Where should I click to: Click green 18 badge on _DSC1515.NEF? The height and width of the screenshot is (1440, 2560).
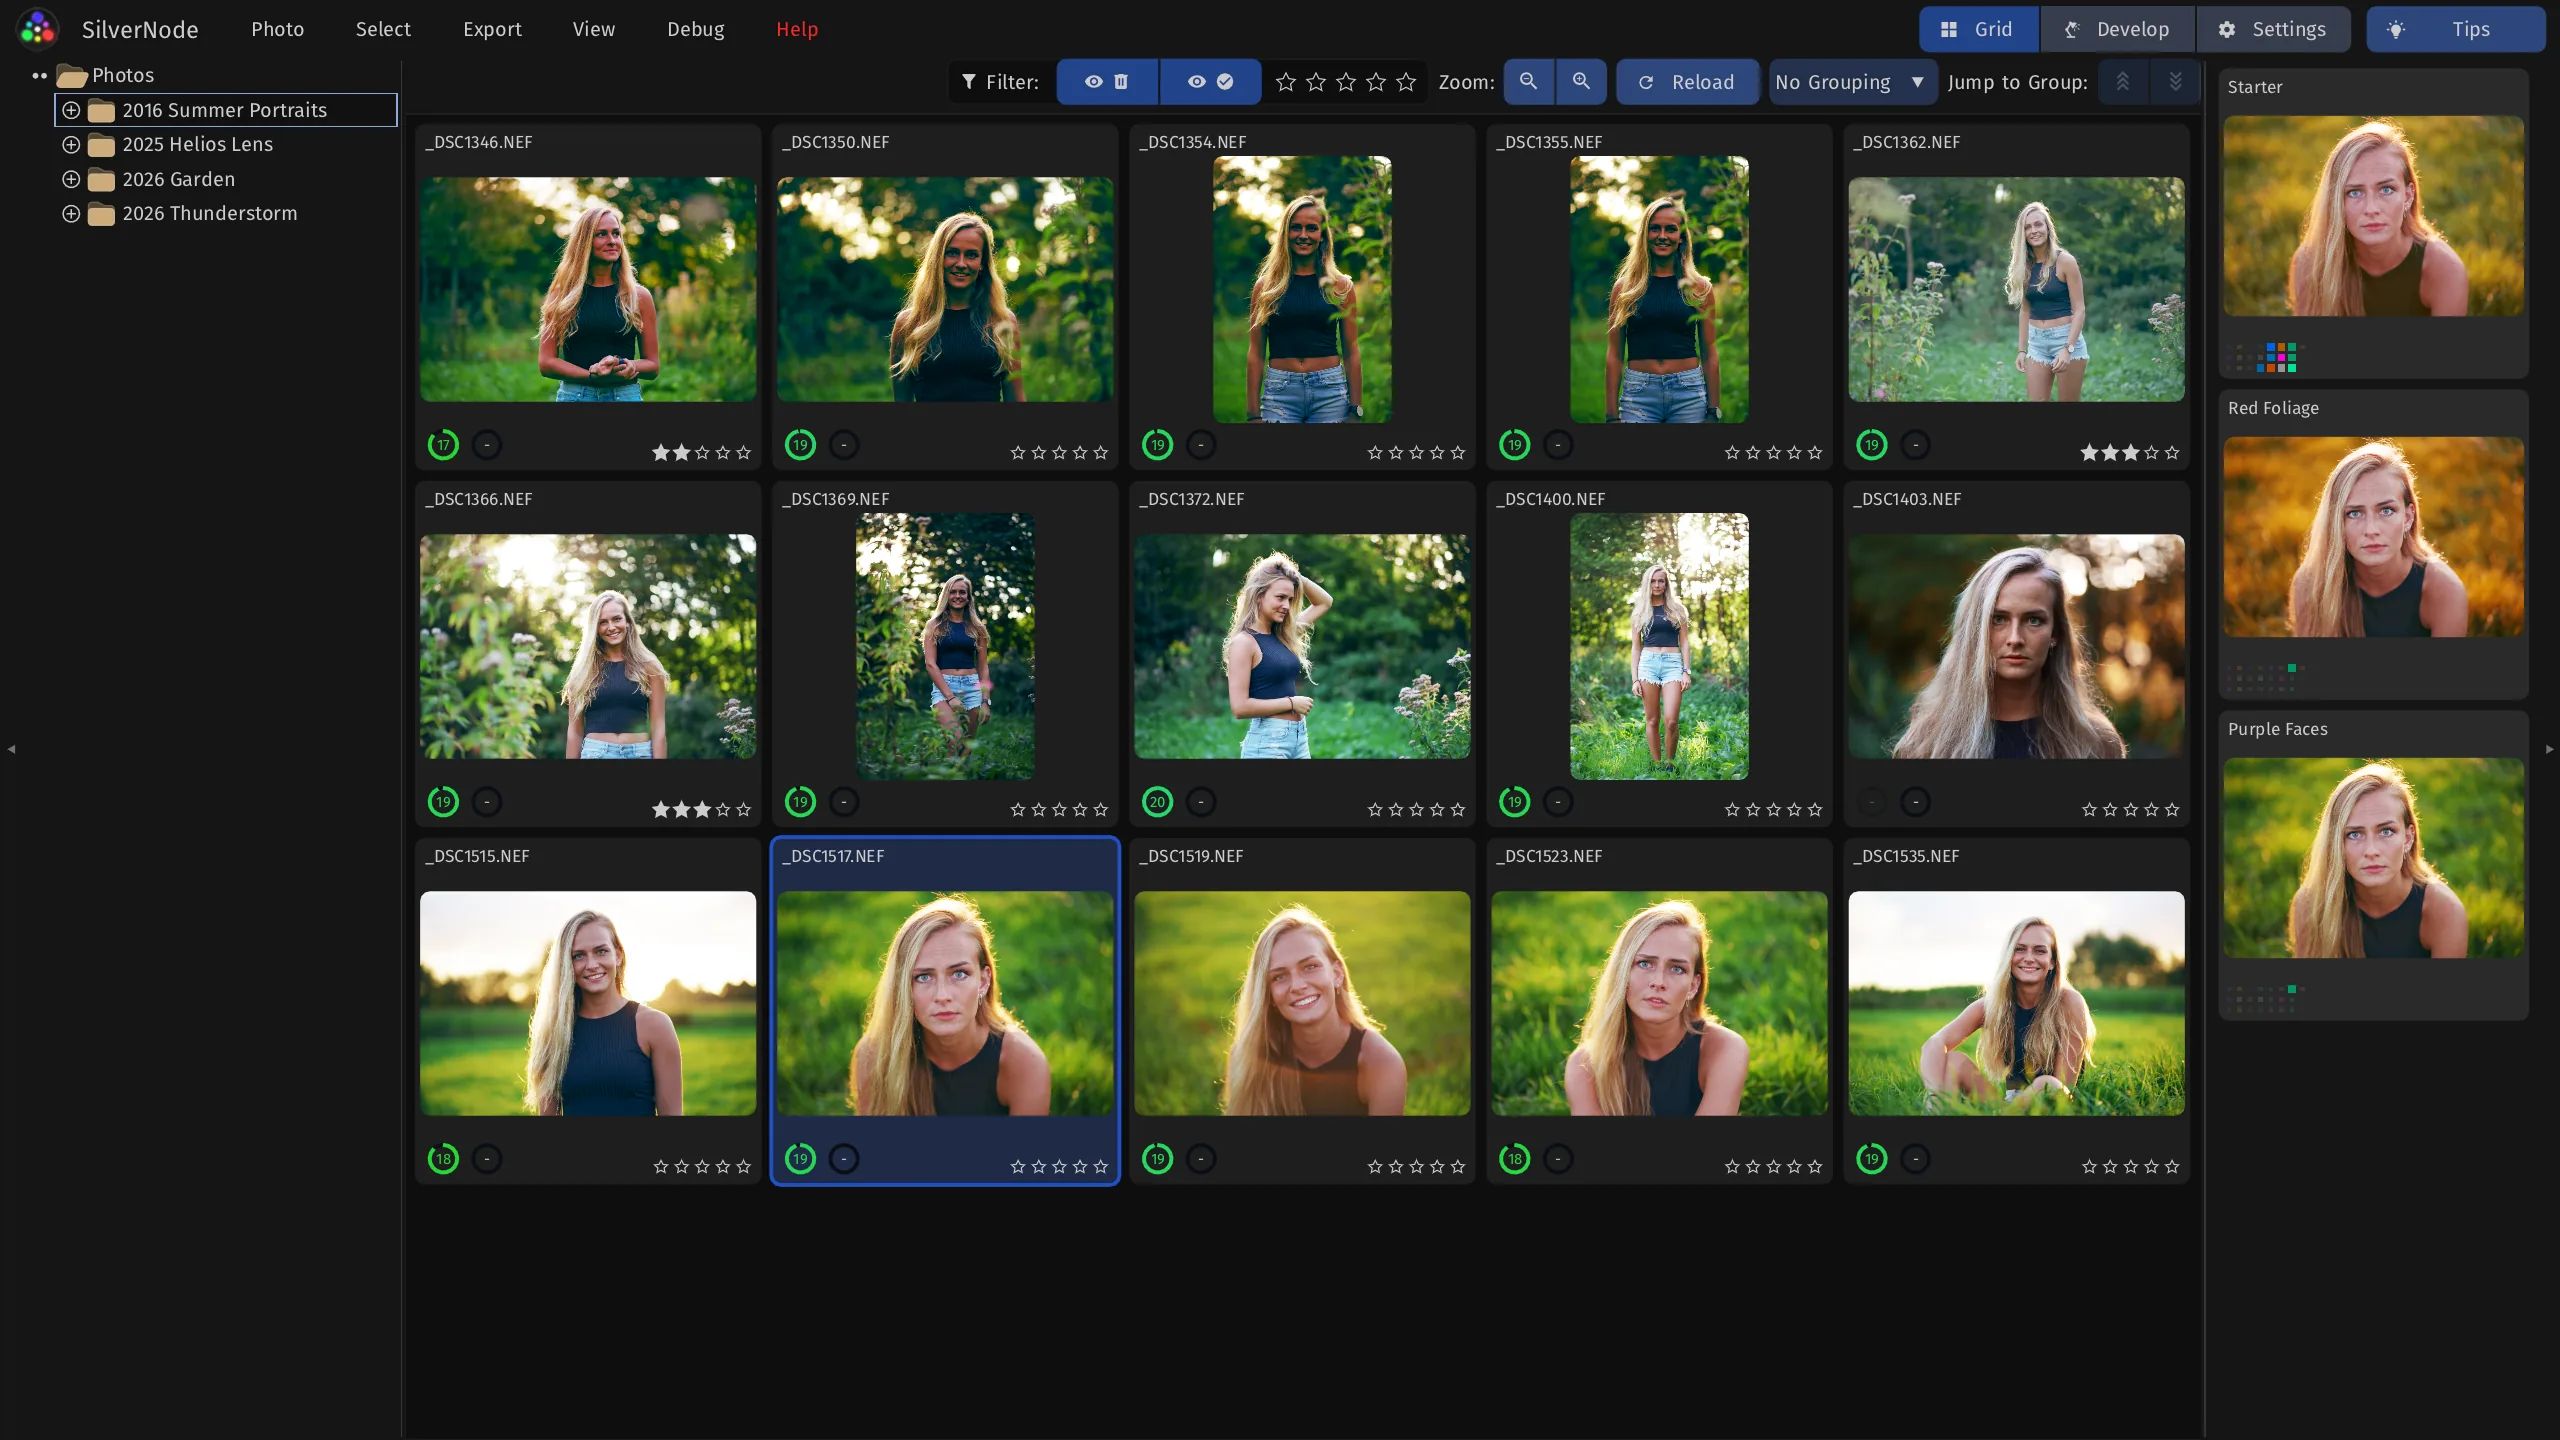click(443, 1159)
